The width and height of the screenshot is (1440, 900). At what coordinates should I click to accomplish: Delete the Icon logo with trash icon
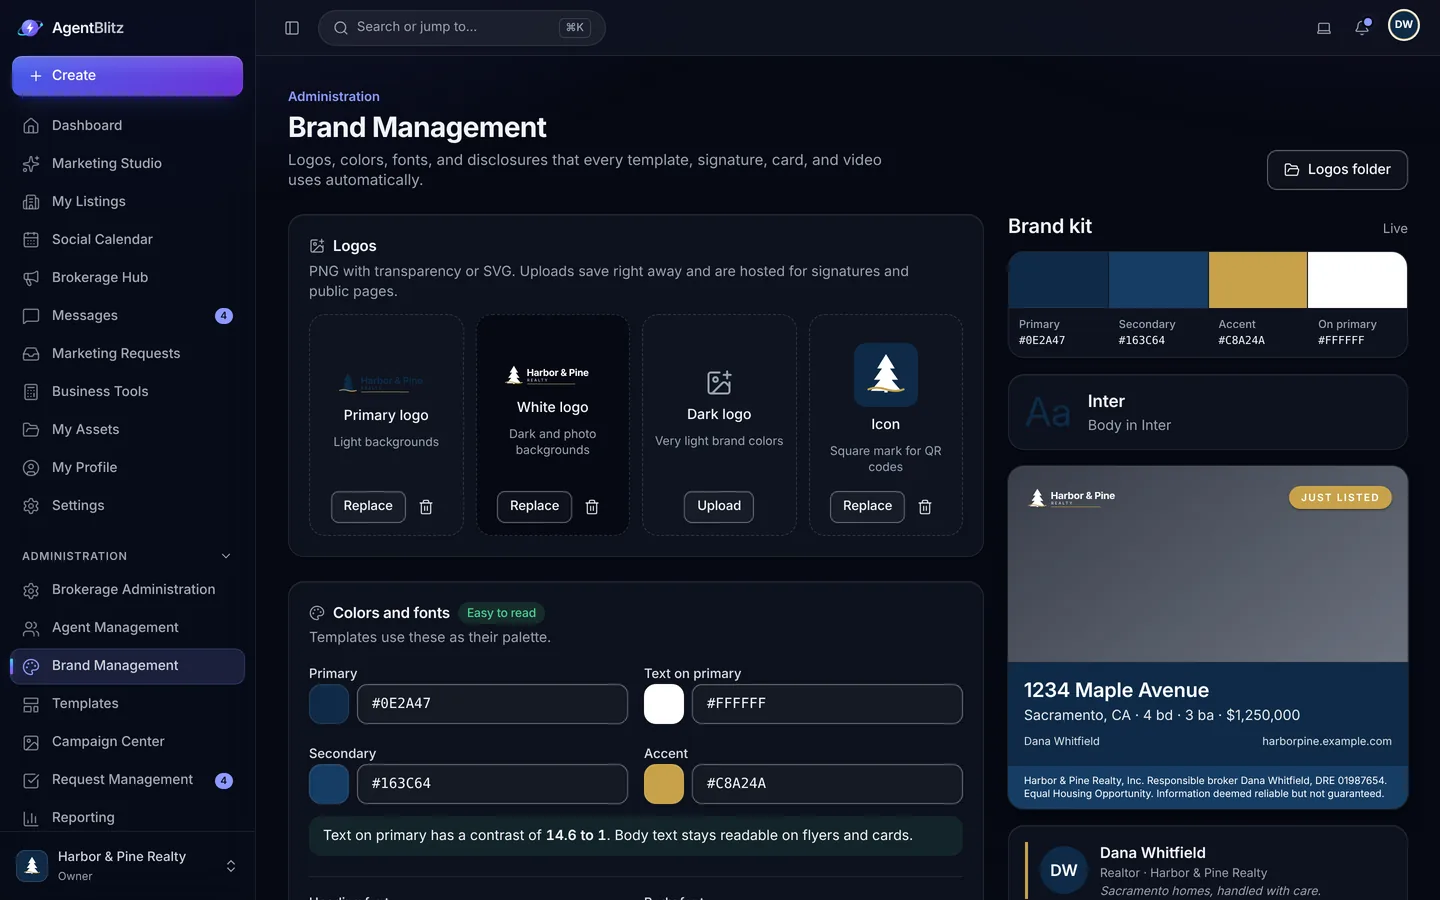(925, 507)
